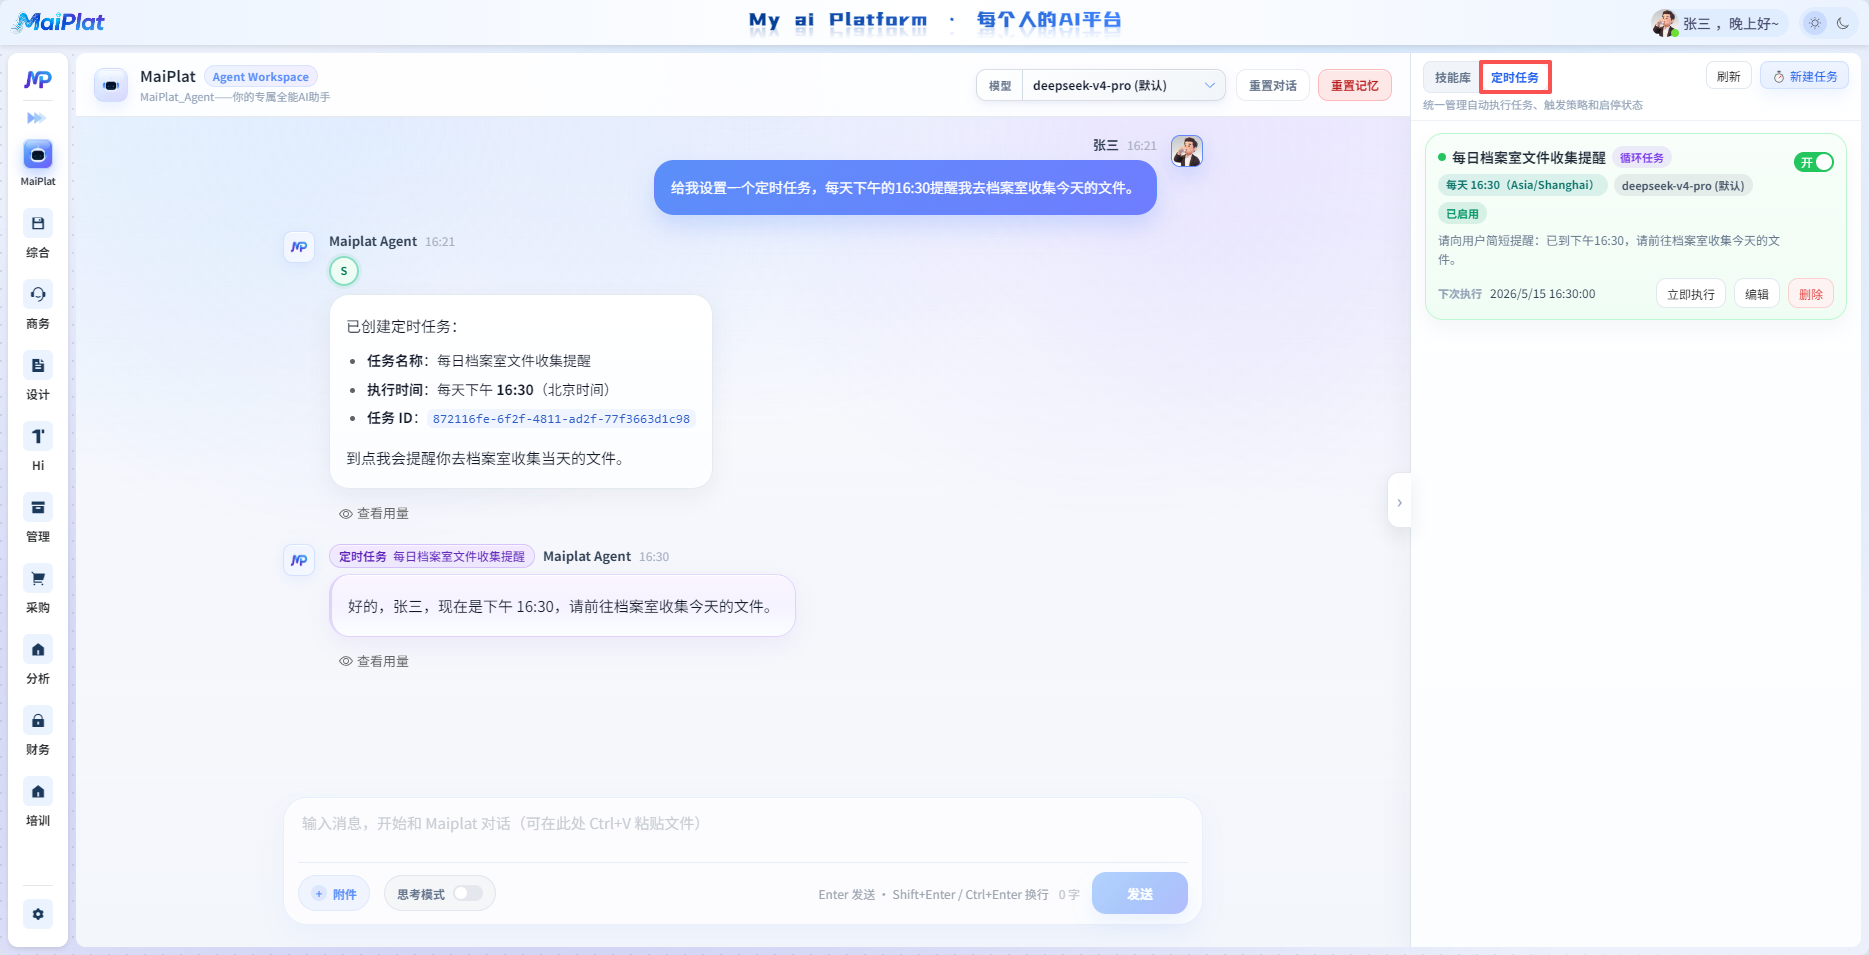Click the task ID code 872116fe
The width and height of the screenshot is (1869, 955).
561,419
